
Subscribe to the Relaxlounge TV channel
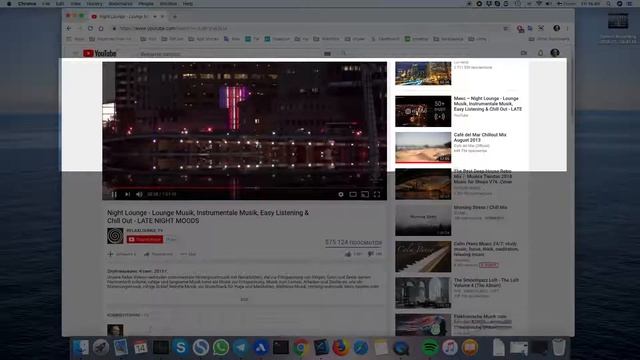(x=145, y=240)
